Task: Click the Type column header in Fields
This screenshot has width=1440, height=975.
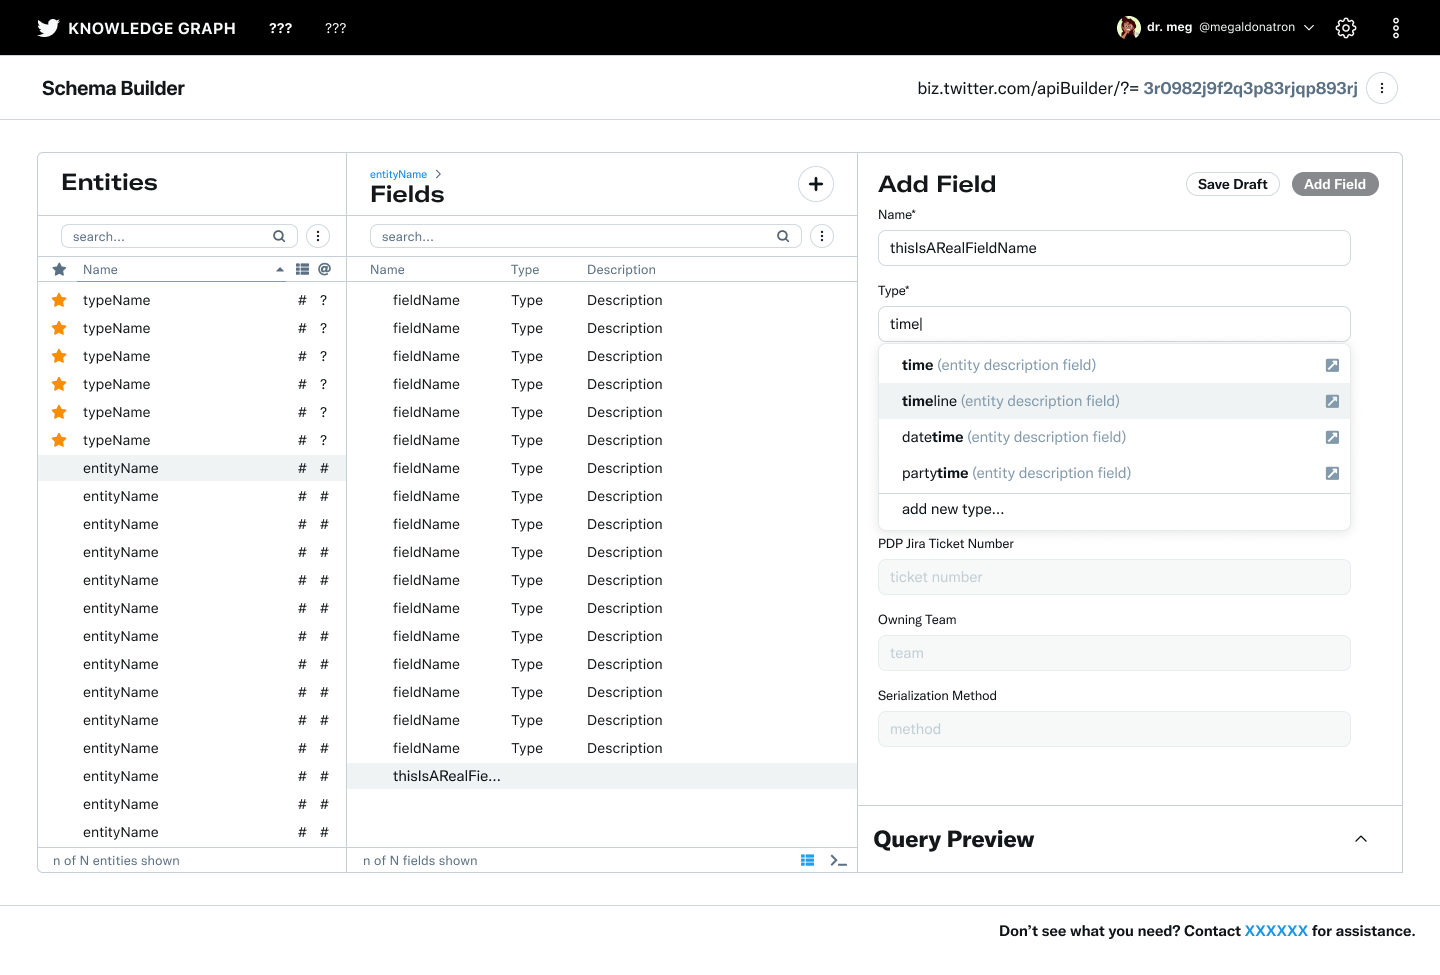Action: (525, 270)
